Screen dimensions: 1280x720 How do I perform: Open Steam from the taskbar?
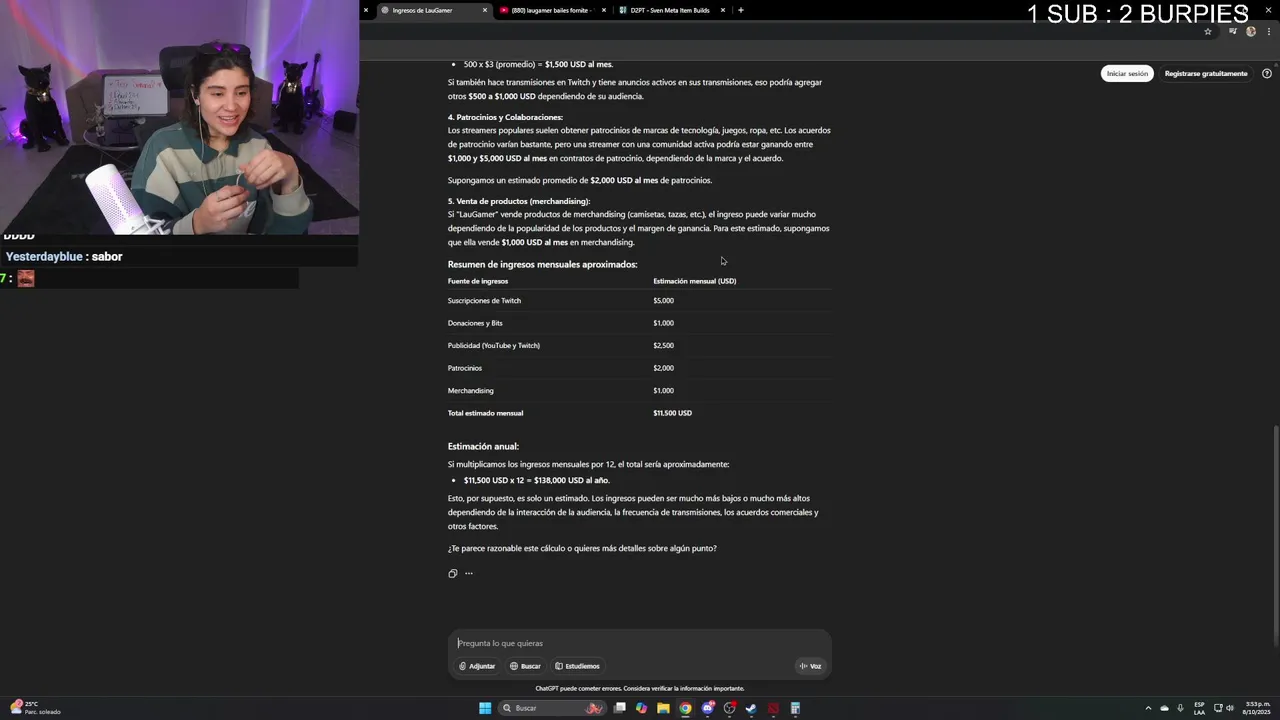click(x=751, y=708)
